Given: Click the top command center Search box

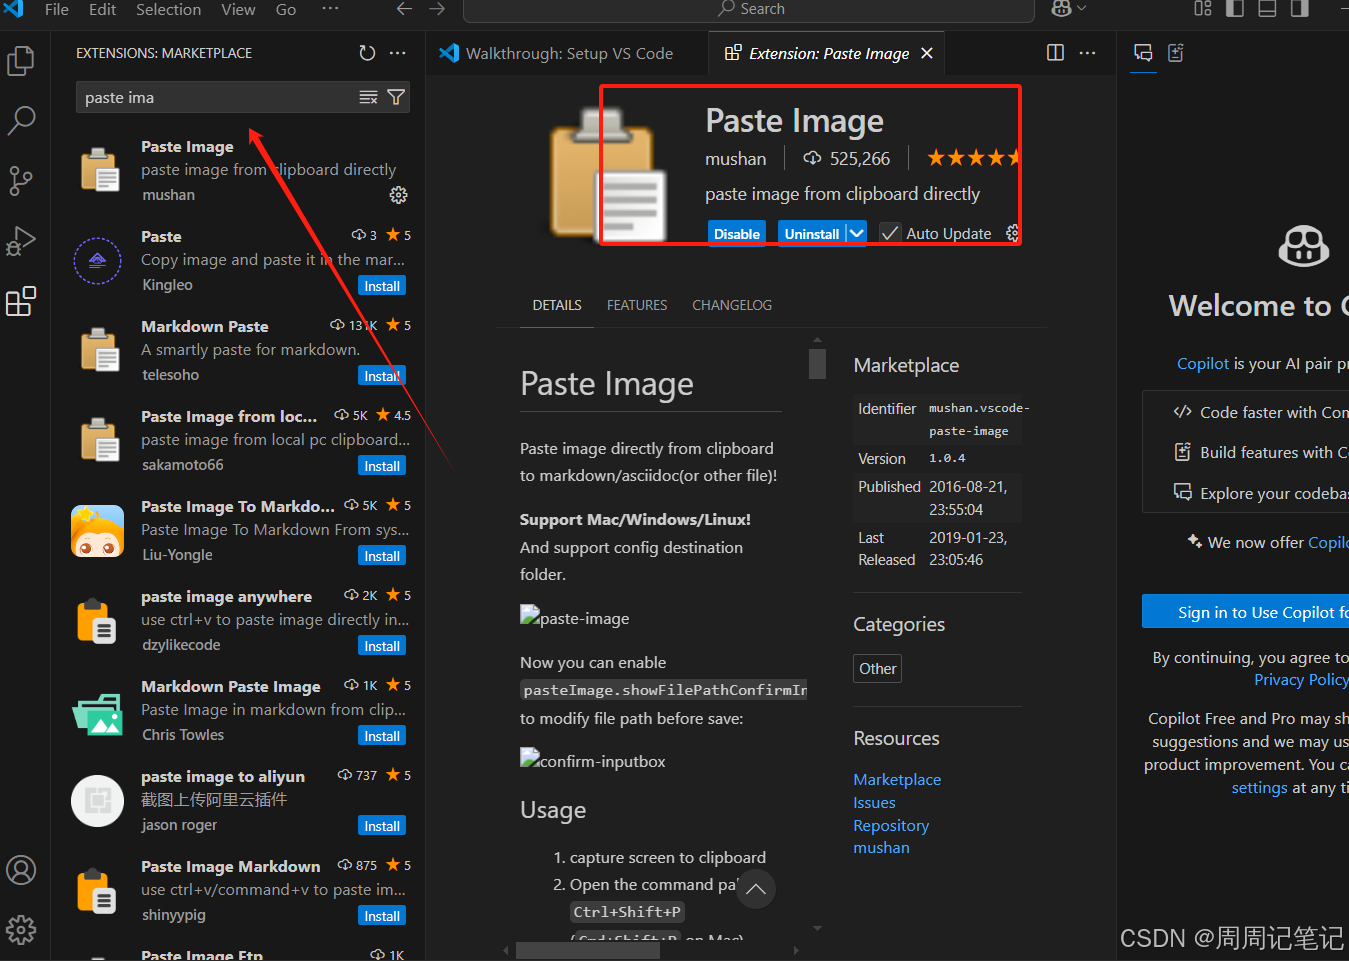Looking at the screenshot, I should click(749, 9).
